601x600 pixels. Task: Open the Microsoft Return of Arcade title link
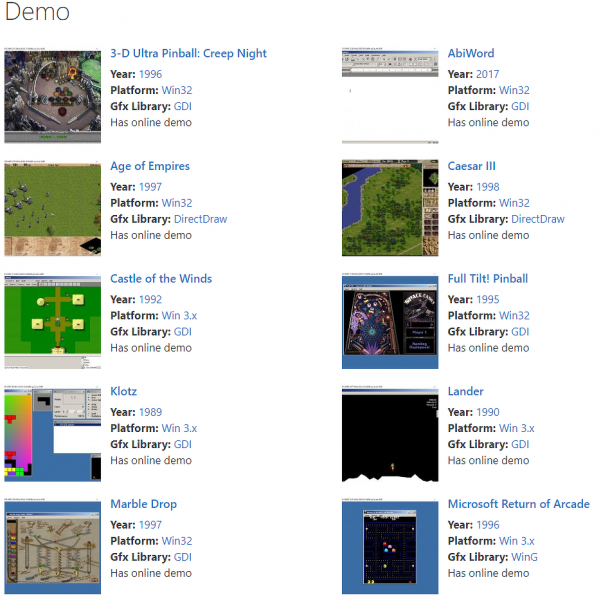click(518, 504)
